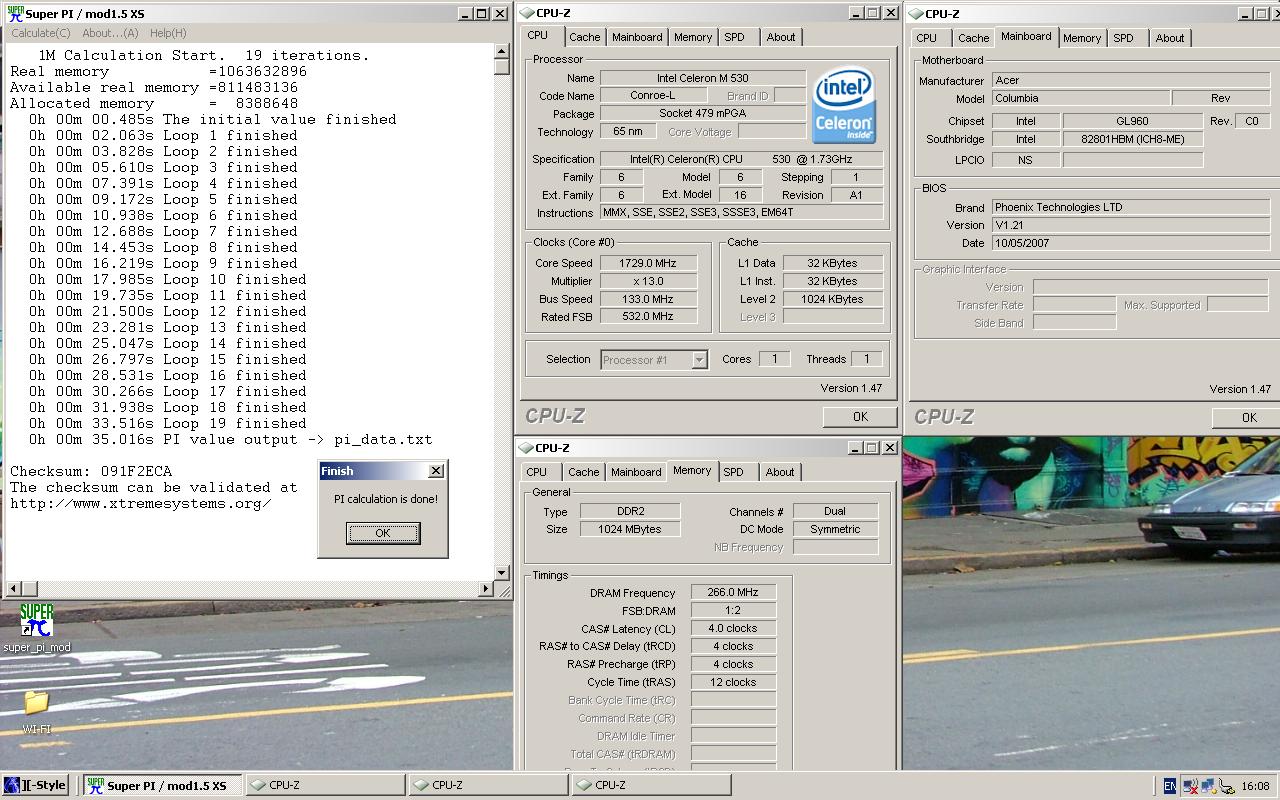
Task: Open SPD tab in the Celeron processor CPU-Z window
Action: click(x=735, y=37)
